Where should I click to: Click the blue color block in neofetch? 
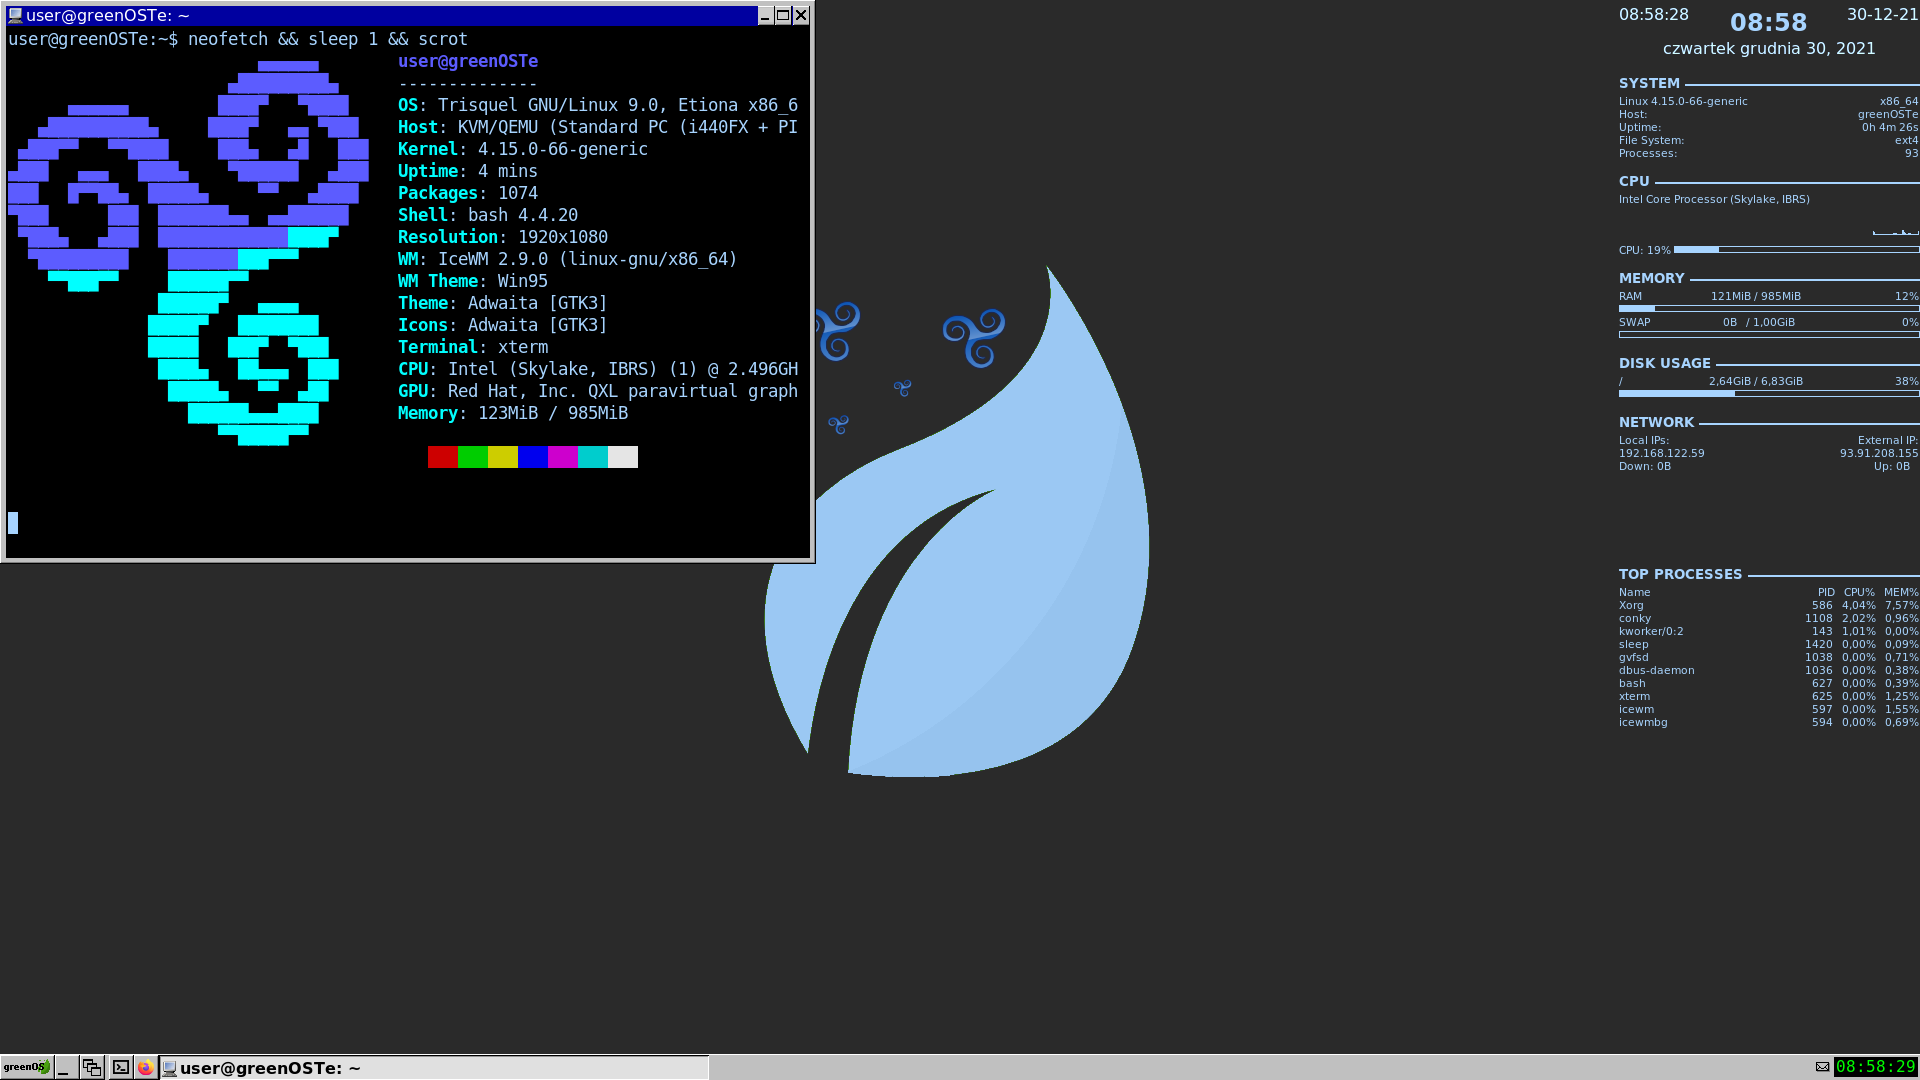[532, 457]
